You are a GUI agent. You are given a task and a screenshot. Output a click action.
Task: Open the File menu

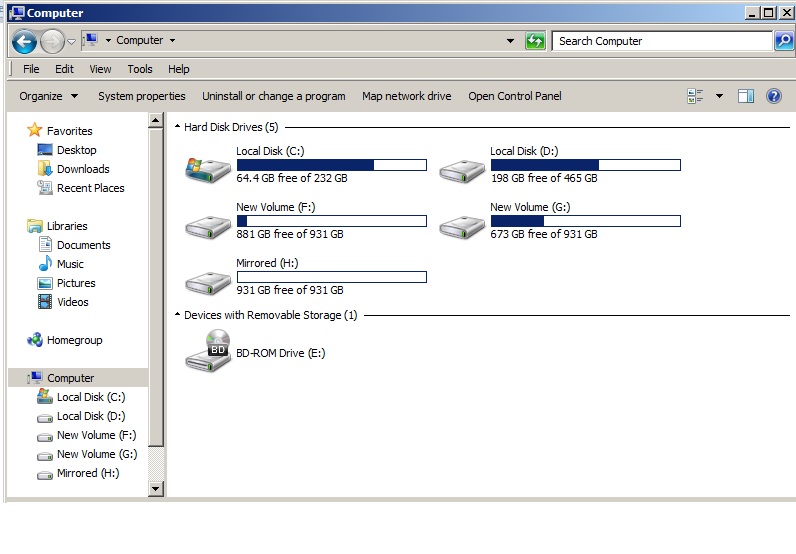(31, 69)
